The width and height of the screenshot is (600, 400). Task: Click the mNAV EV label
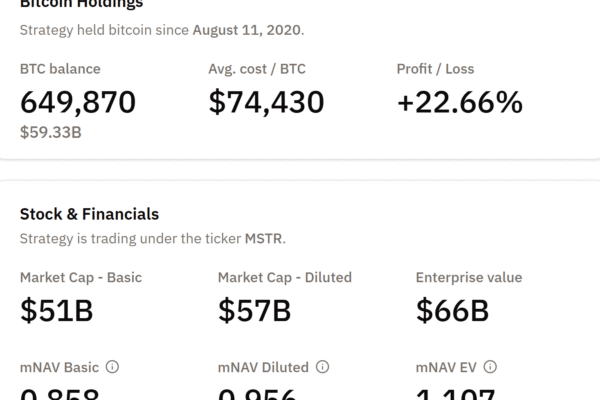pyautogui.click(x=445, y=367)
